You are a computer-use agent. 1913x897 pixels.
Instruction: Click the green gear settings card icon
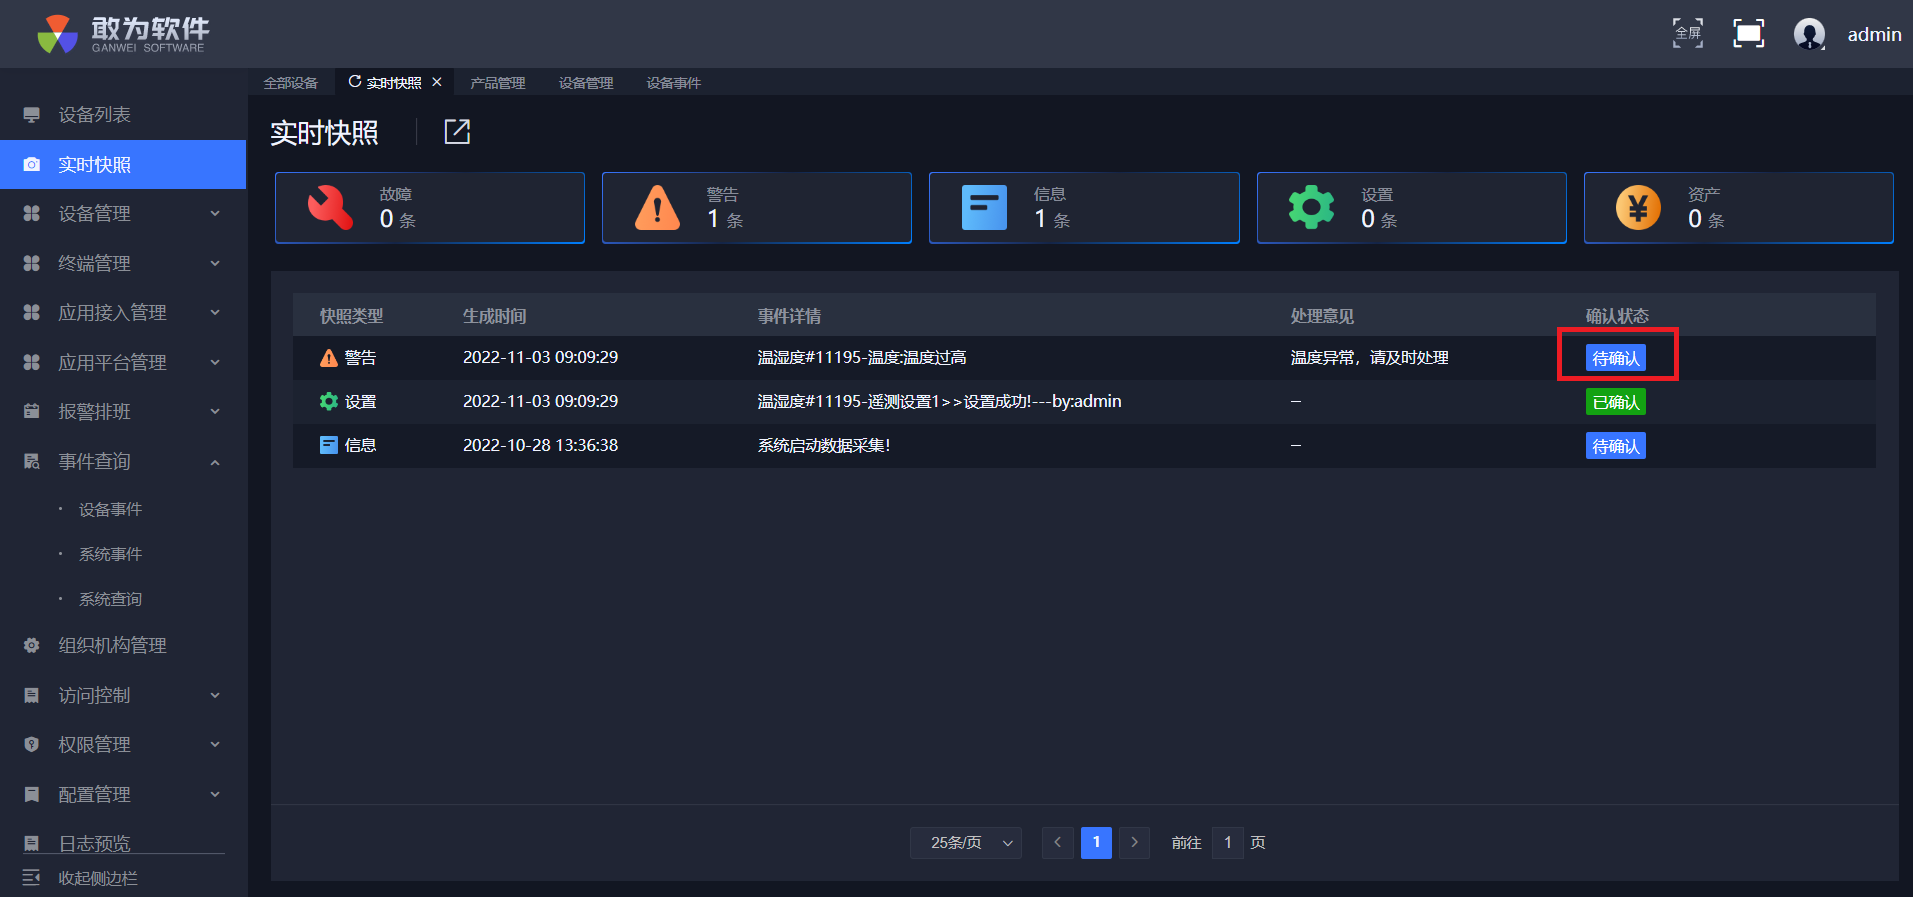pos(1311,208)
